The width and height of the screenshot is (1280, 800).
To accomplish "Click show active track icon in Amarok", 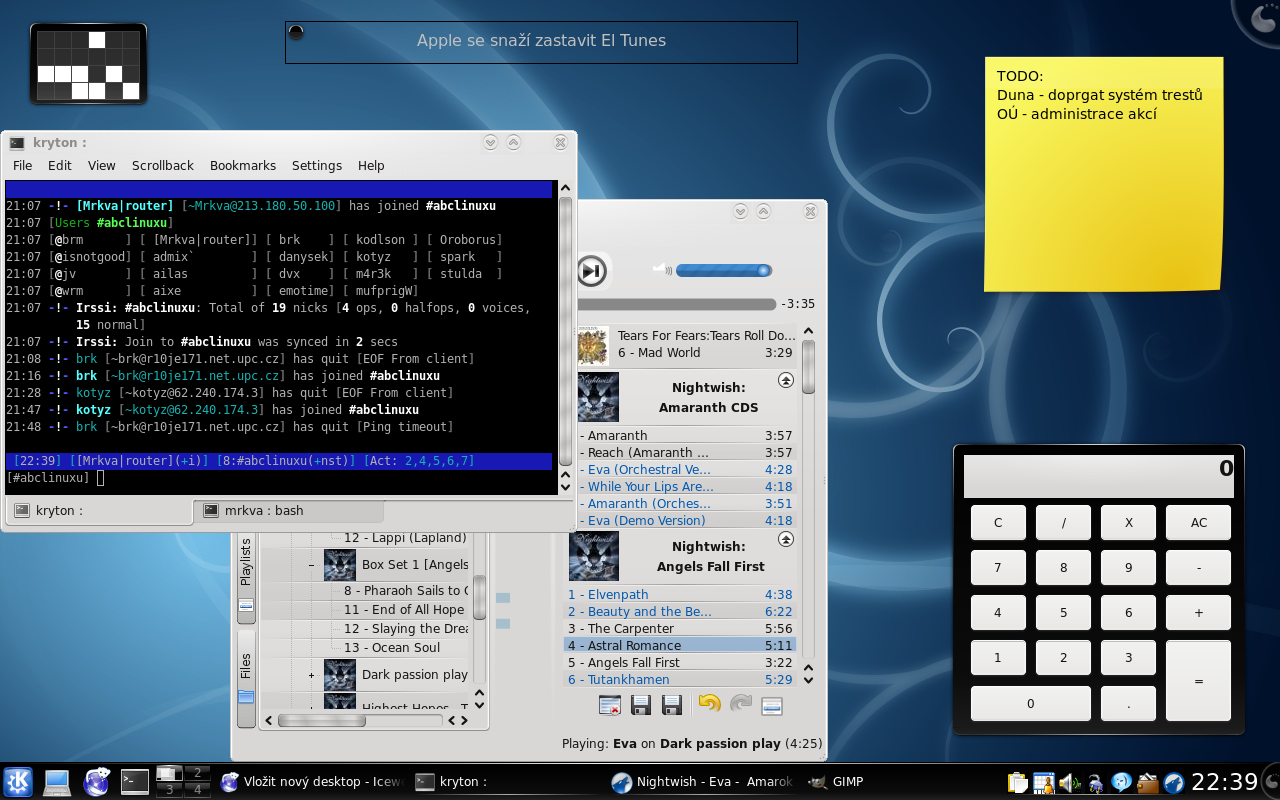I will coord(771,706).
